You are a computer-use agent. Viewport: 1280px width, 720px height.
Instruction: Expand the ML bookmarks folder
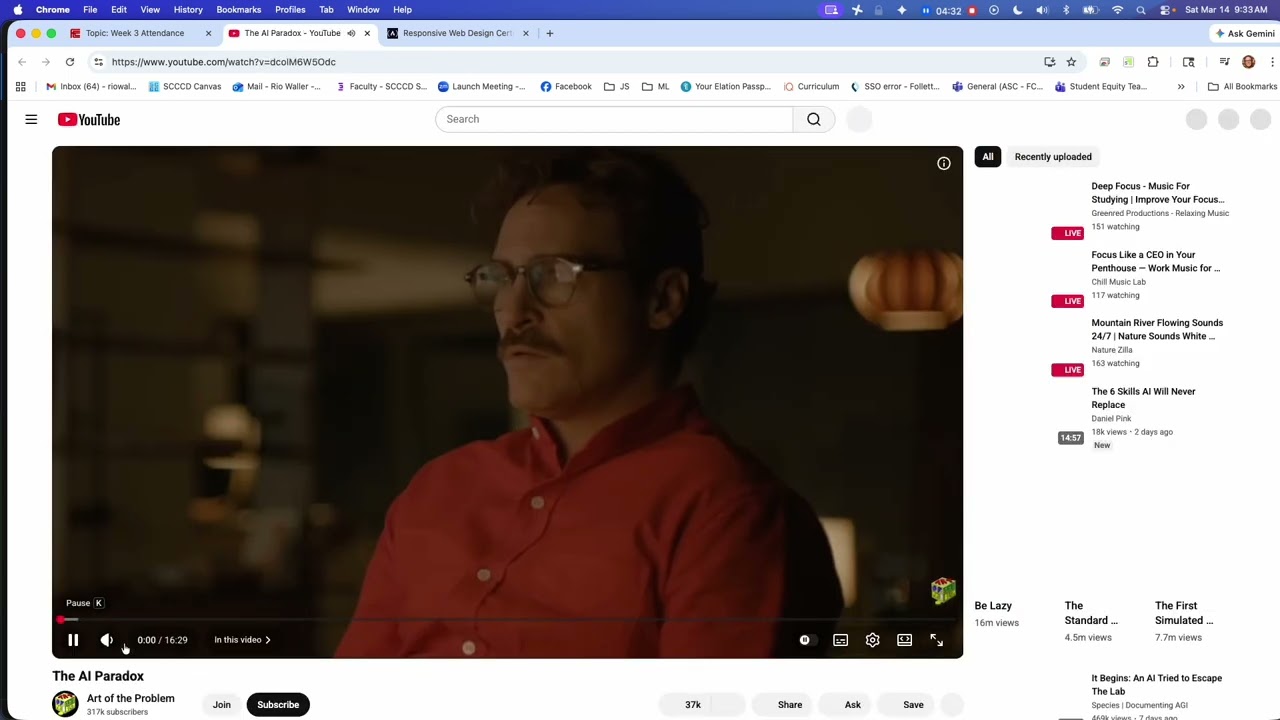(x=656, y=87)
